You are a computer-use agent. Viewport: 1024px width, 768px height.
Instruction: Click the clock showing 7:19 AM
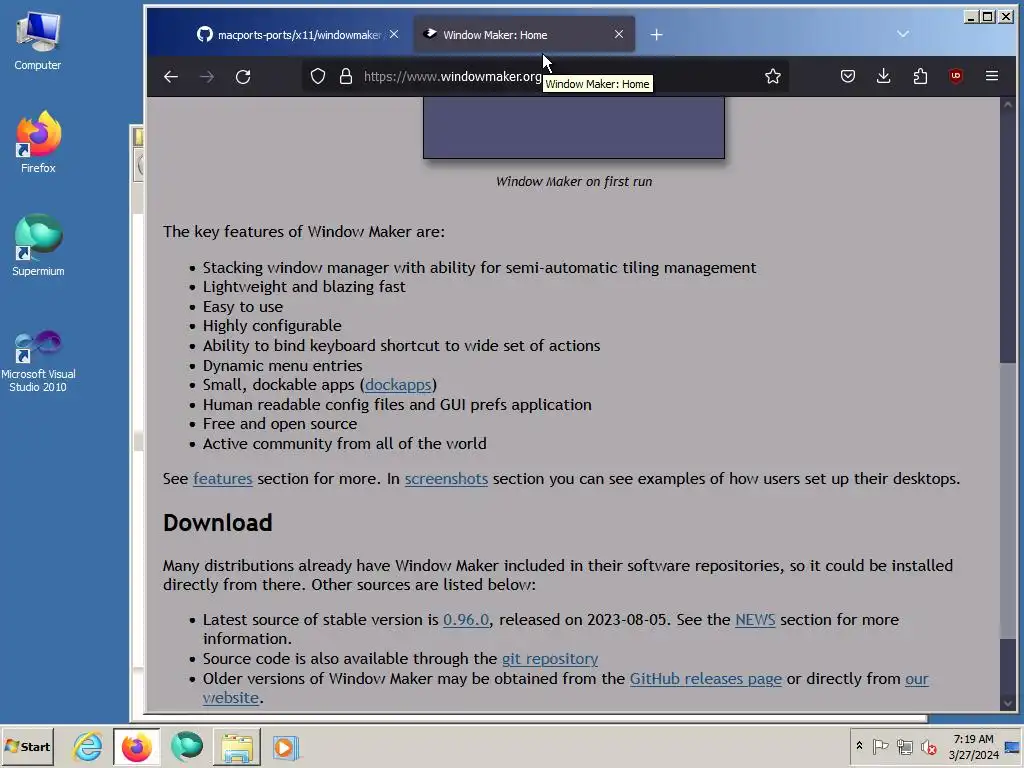(973, 746)
